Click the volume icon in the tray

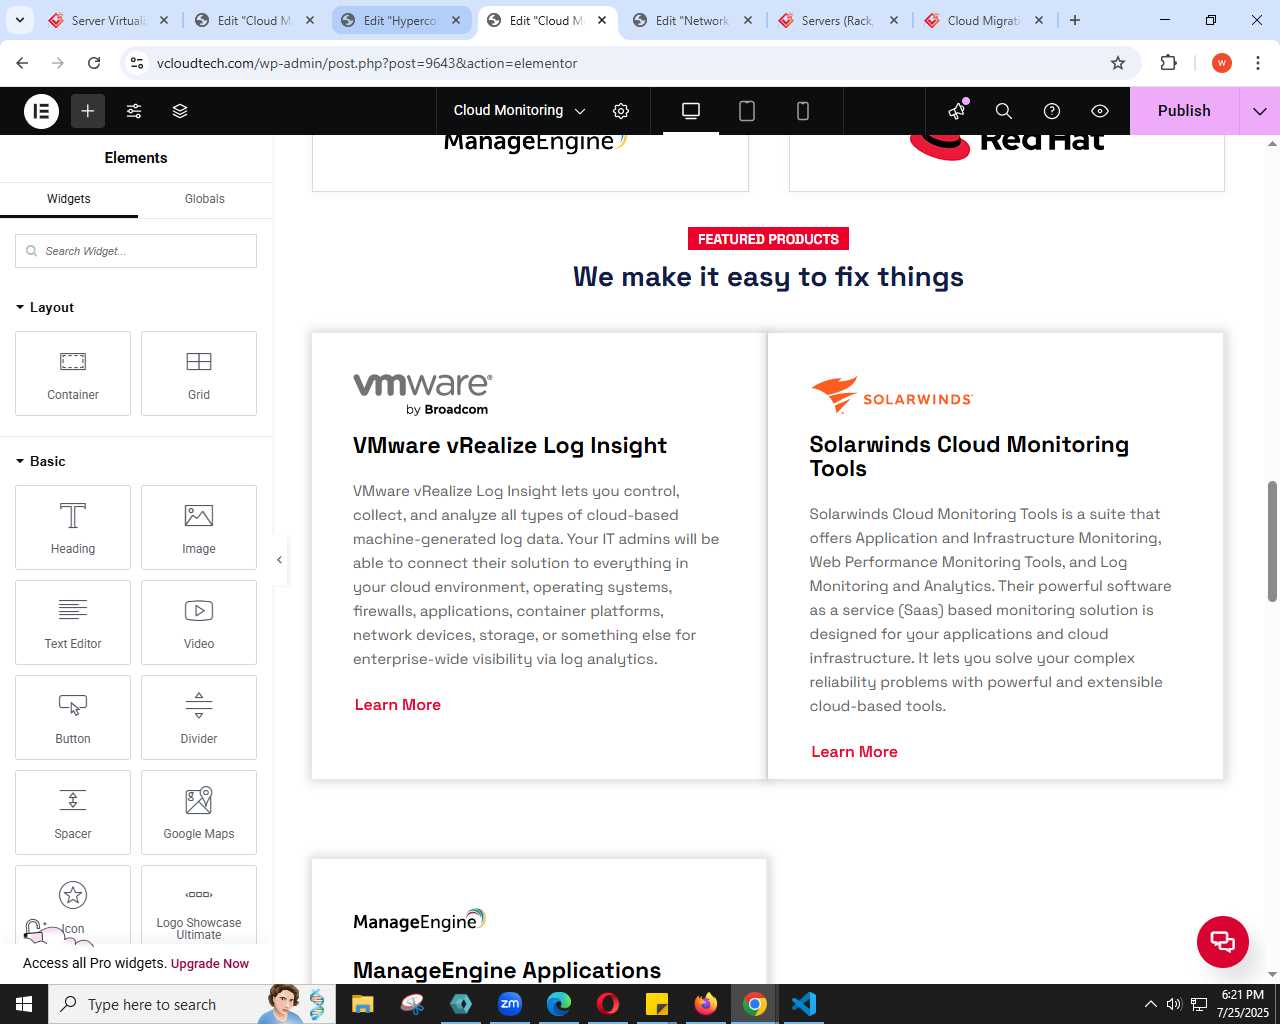pos(1174,1004)
